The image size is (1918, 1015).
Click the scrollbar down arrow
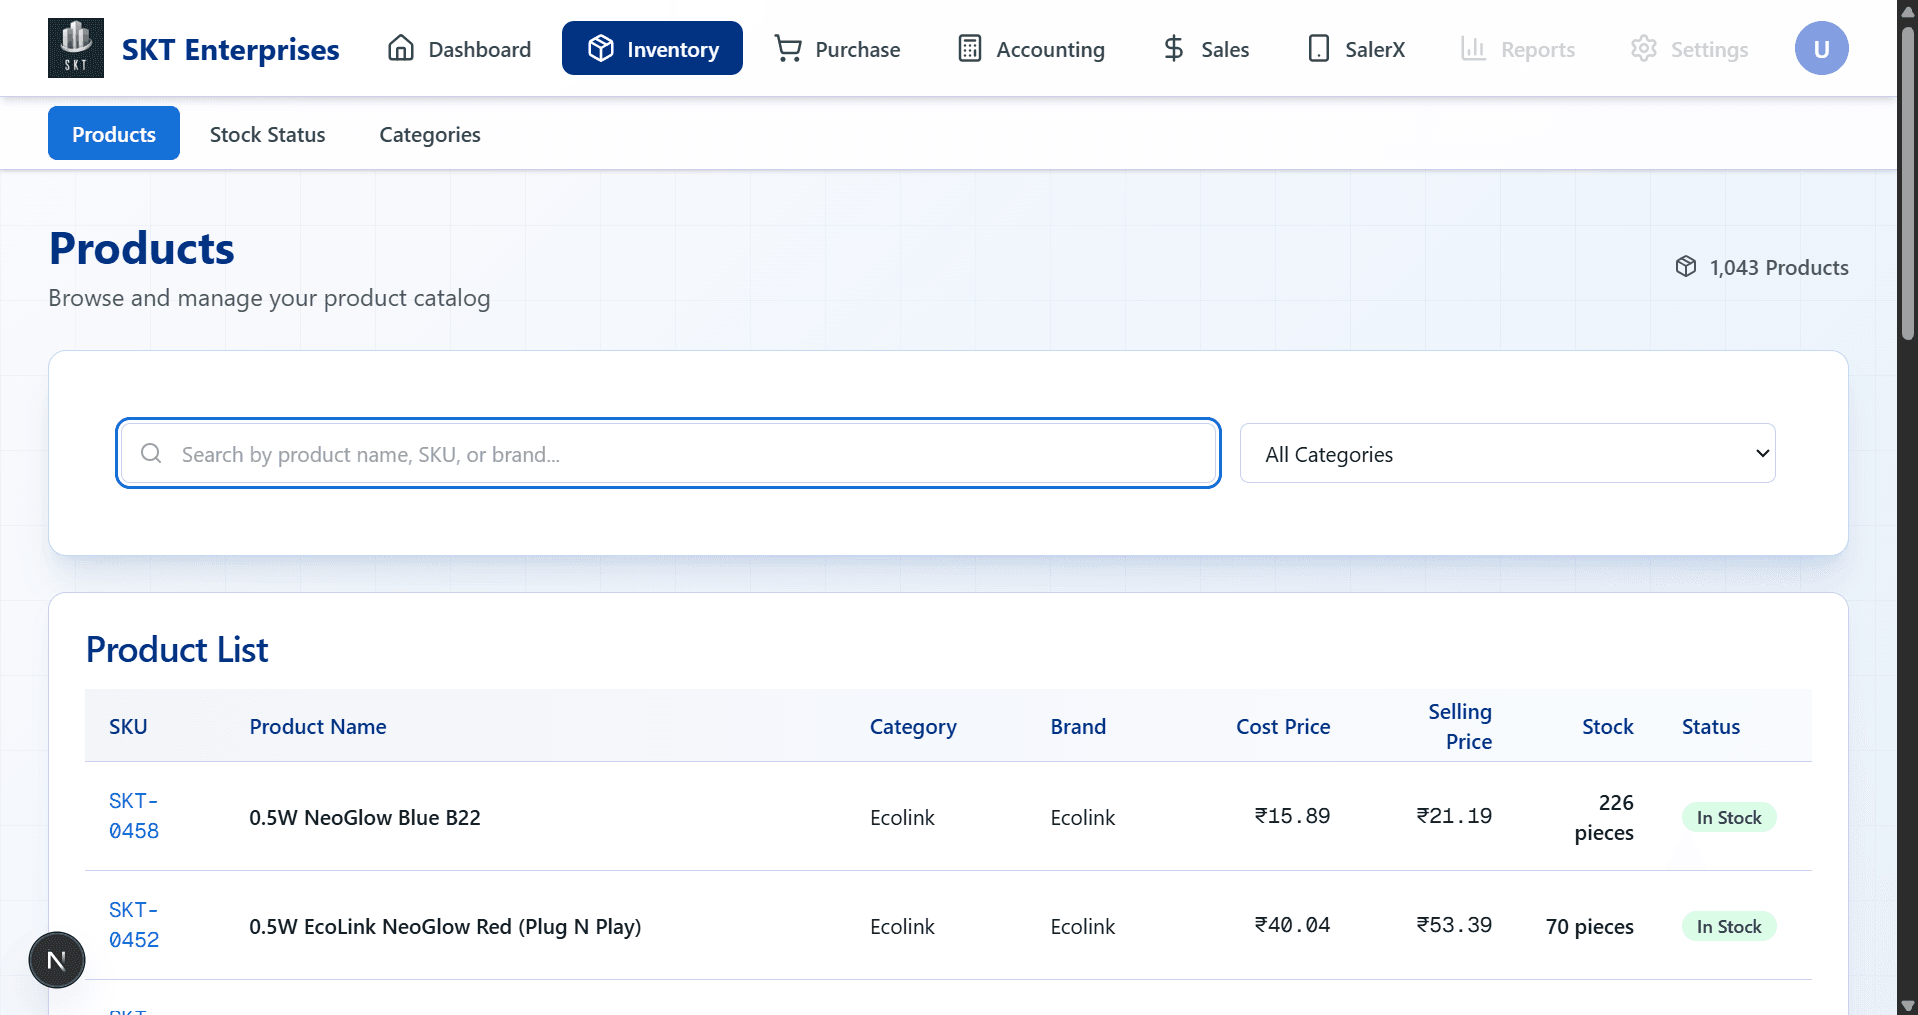tap(1908, 1005)
